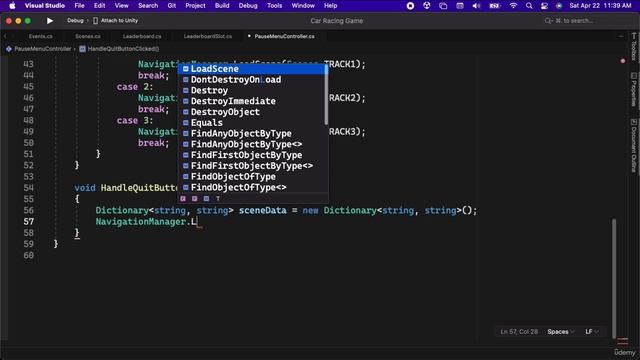Navigate back with the left arrow
640x360 pixels.
5,36
